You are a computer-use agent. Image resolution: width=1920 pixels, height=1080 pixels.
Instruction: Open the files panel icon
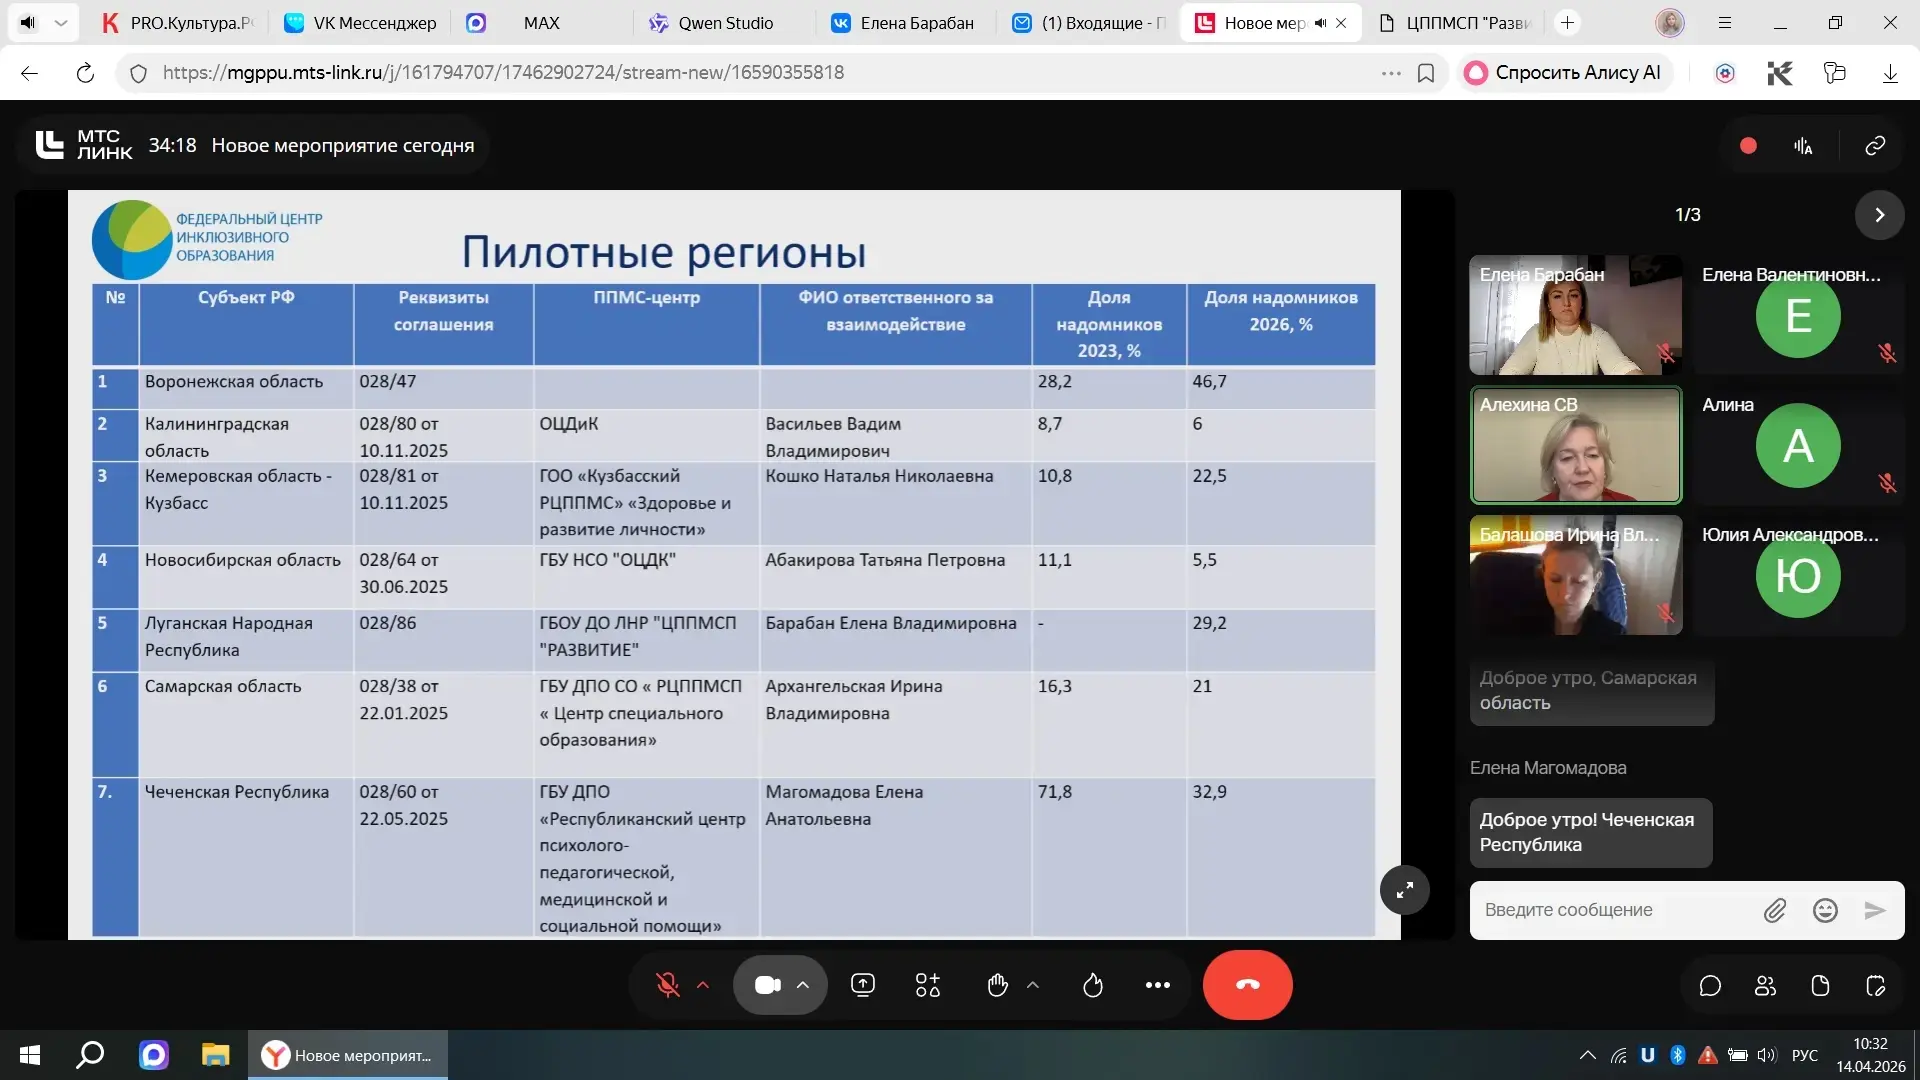1821,986
